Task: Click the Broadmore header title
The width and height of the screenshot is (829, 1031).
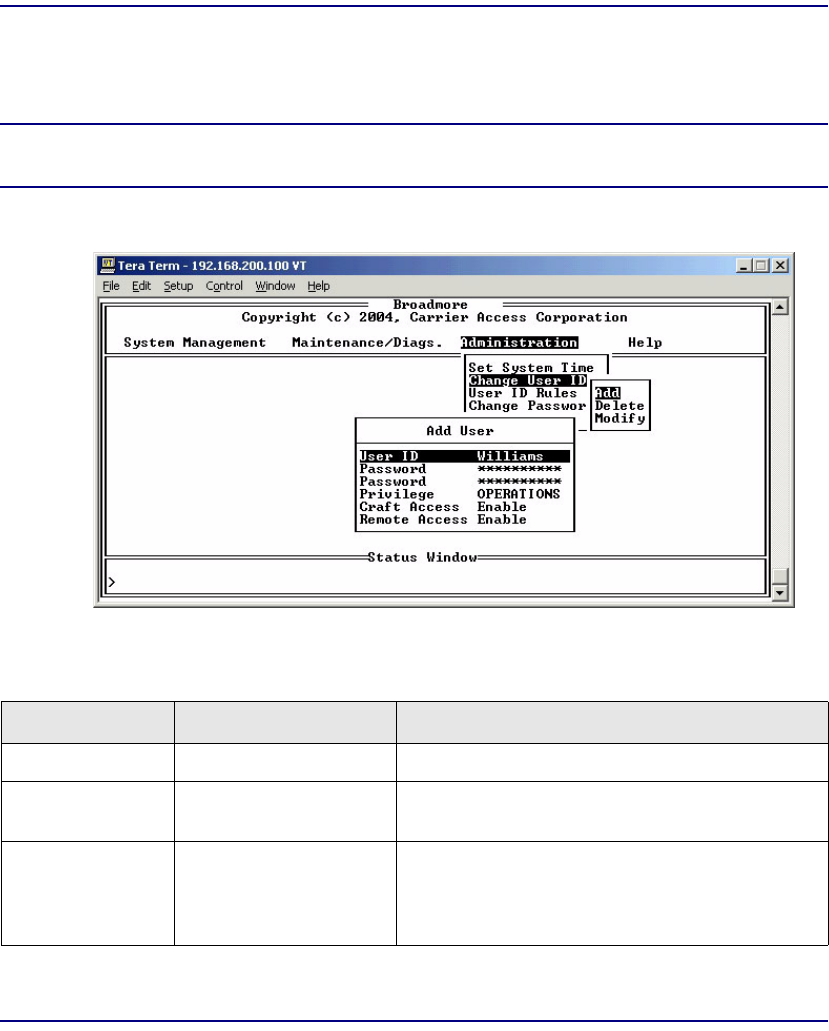Action: pos(430,304)
